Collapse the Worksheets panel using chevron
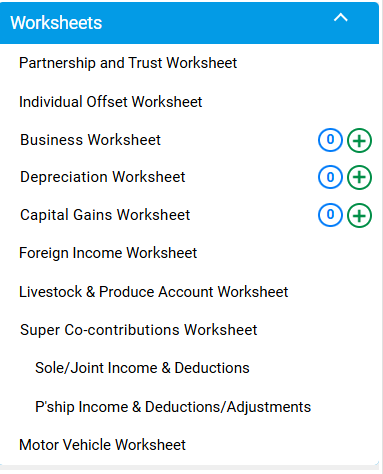383x474 pixels. click(341, 17)
